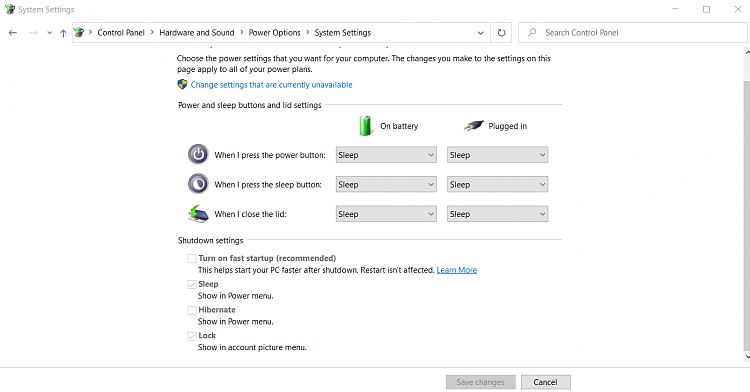Click 'Show in account picture menu' text
This screenshot has width=750, height=392.
point(252,348)
